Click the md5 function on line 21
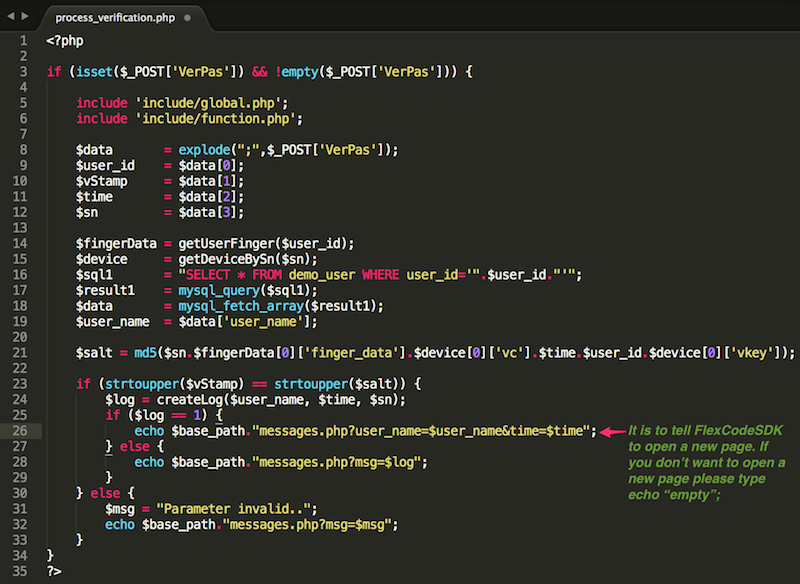800x584 pixels. click(x=145, y=353)
